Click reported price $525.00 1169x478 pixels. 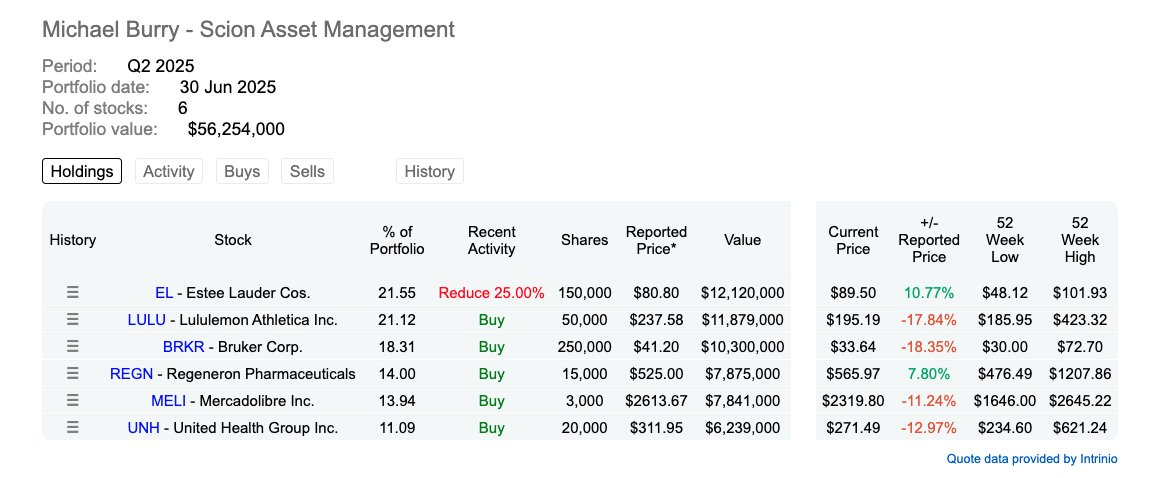656,374
